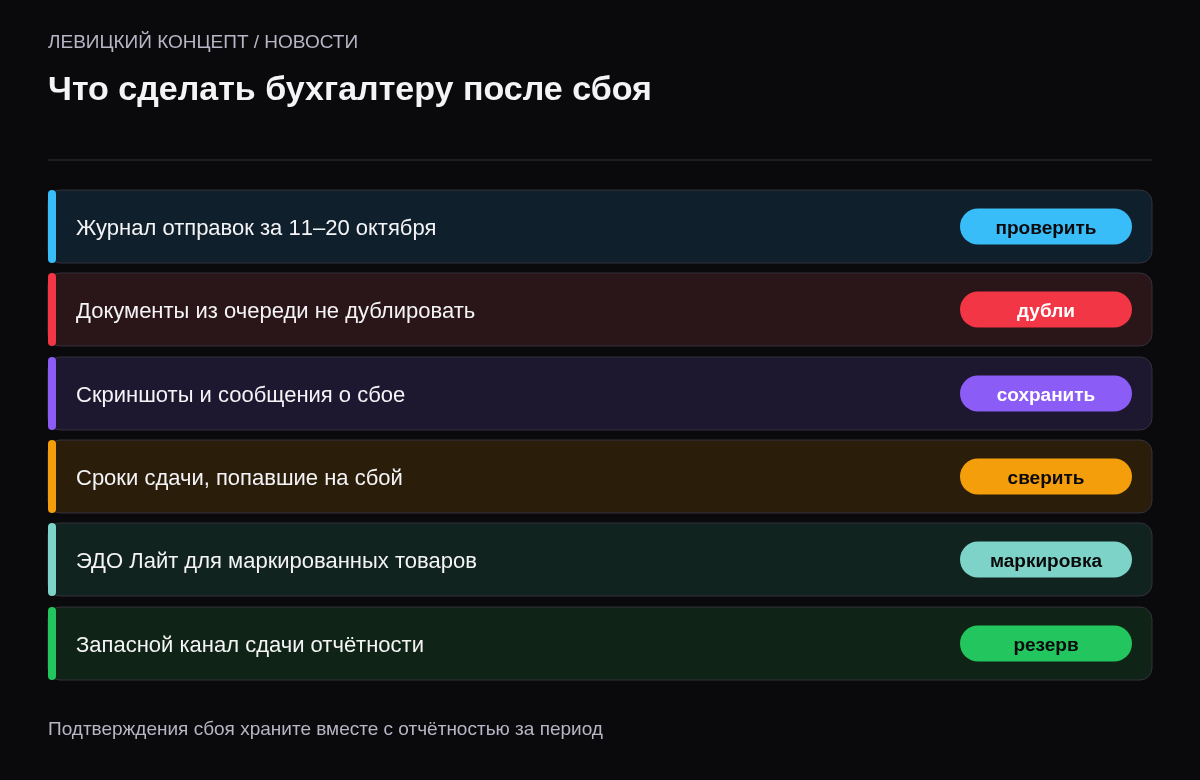Viewport: 1200px width, 780px height.
Task: Select «Журнал отправок за 11–20 октября» text
Action: (x=256, y=228)
